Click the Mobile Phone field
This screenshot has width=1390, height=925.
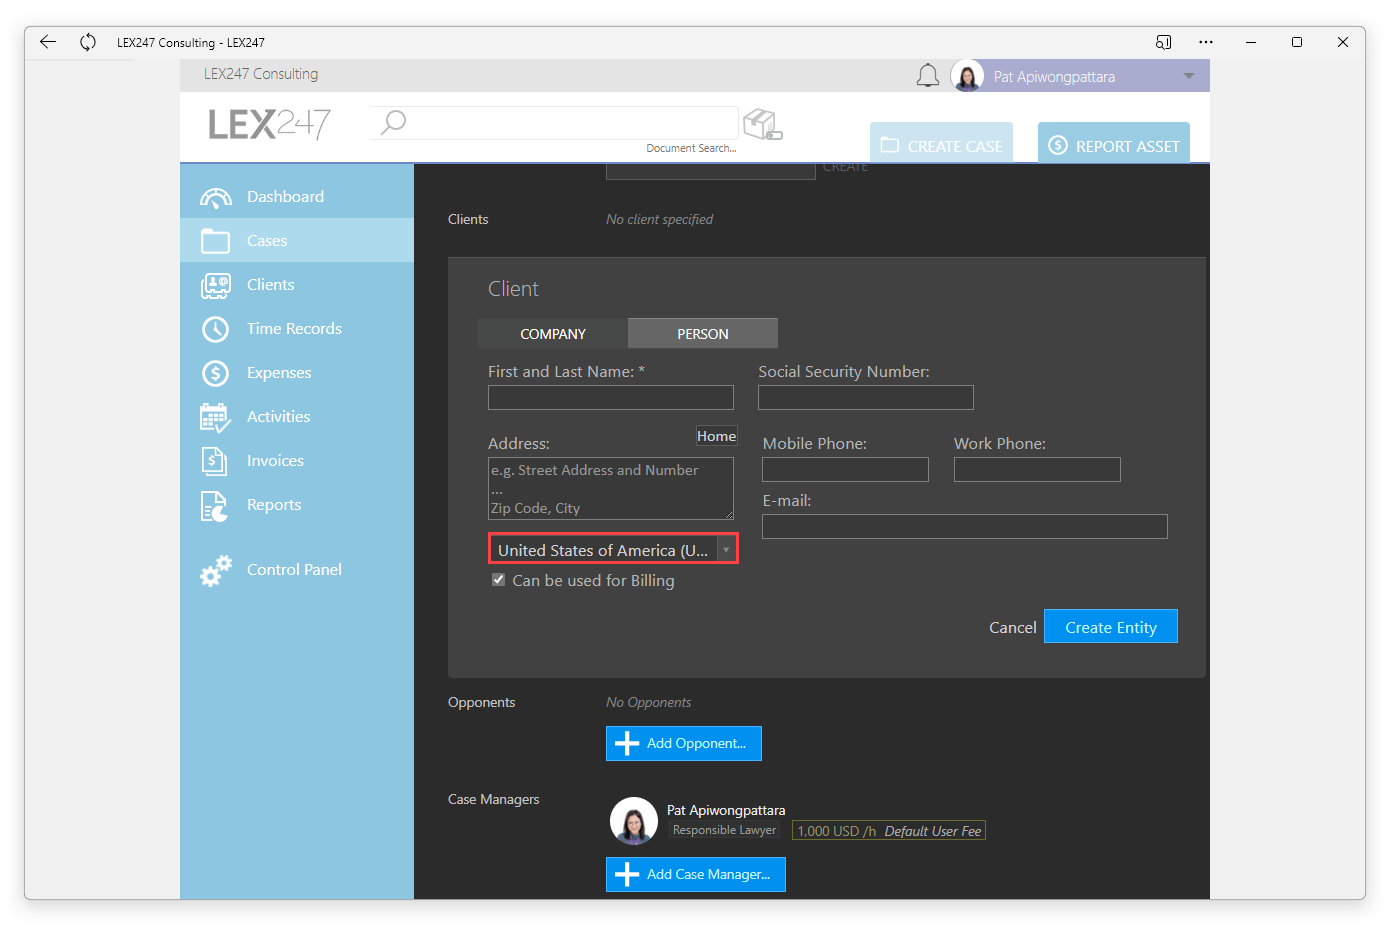pyautogui.click(x=846, y=470)
